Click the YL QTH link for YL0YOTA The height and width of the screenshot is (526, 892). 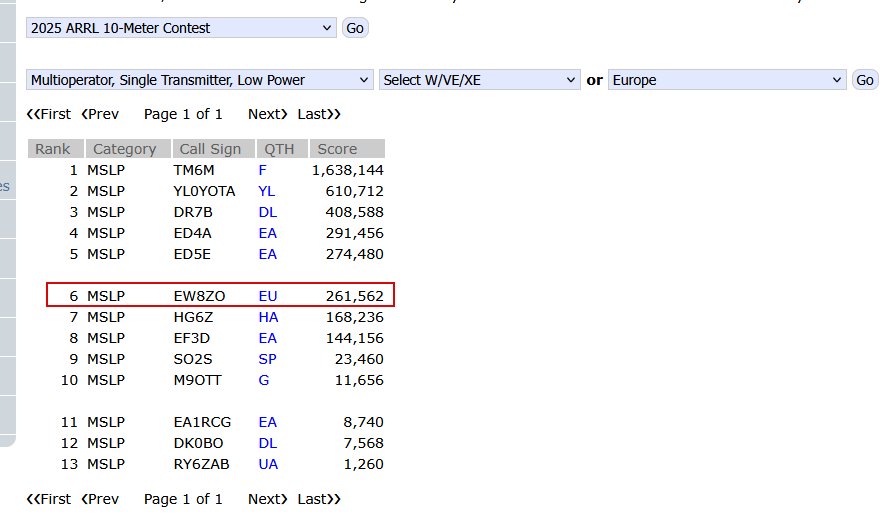tap(266, 191)
